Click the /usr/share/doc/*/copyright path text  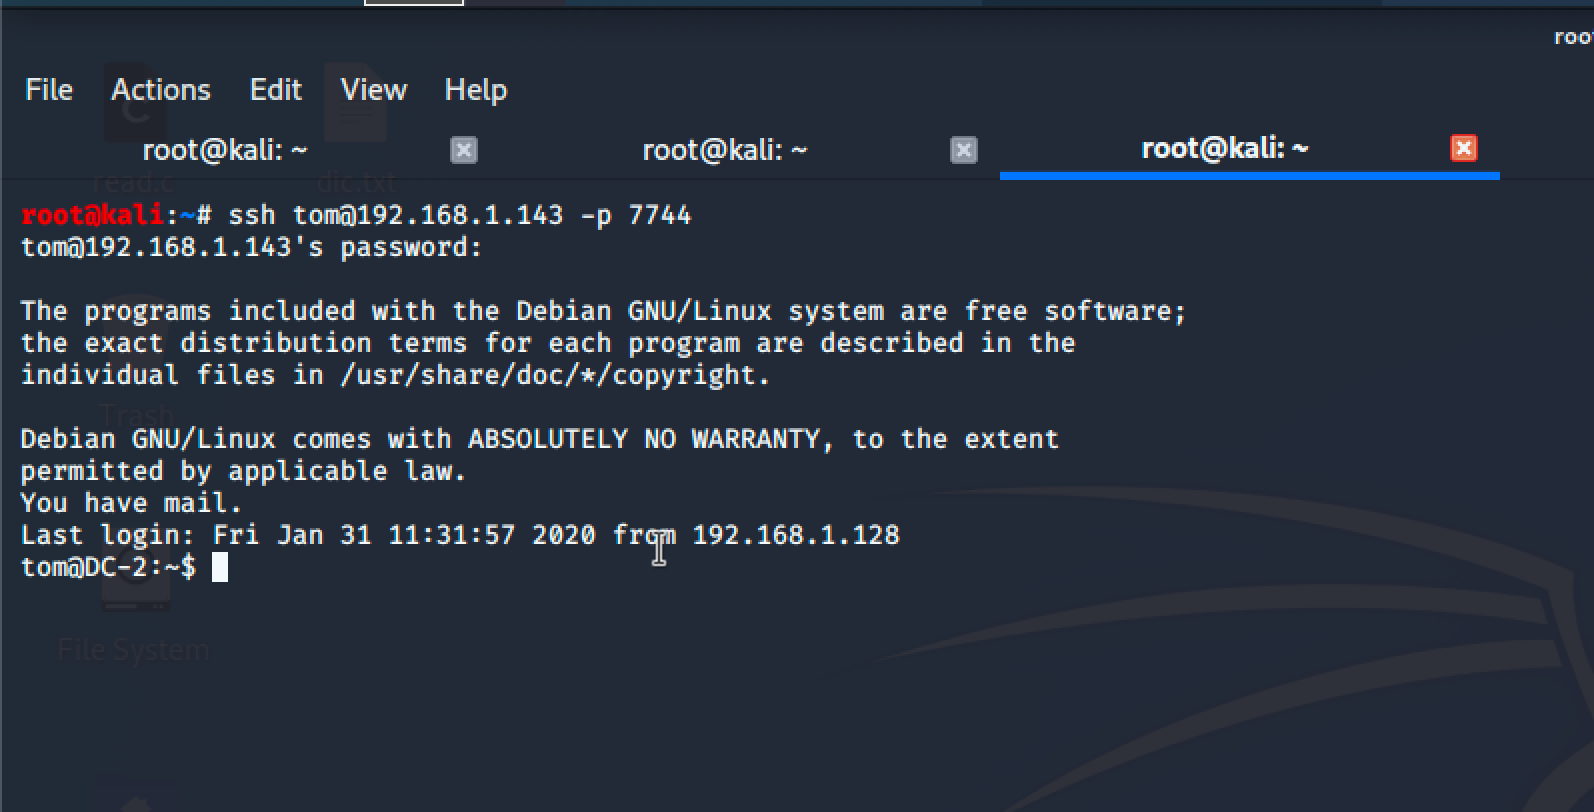click(555, 375)
